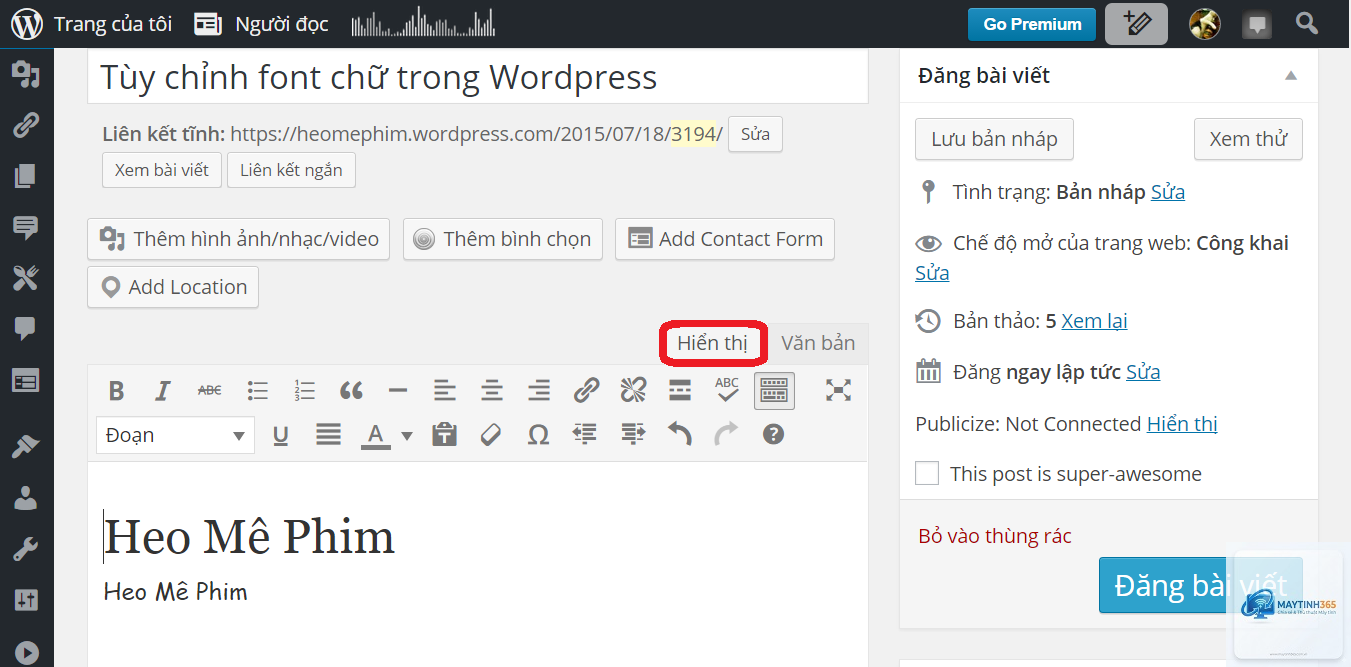Check This post is super-awesome
Viewport: 1351px width, 667px height.
(927, 474)
